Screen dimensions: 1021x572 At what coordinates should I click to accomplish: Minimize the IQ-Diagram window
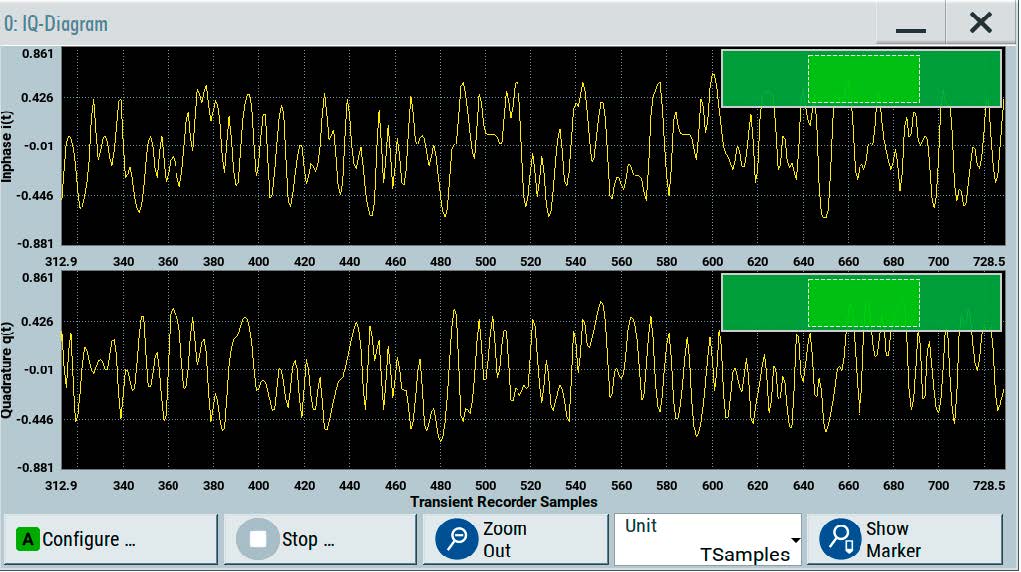point(911,24)
